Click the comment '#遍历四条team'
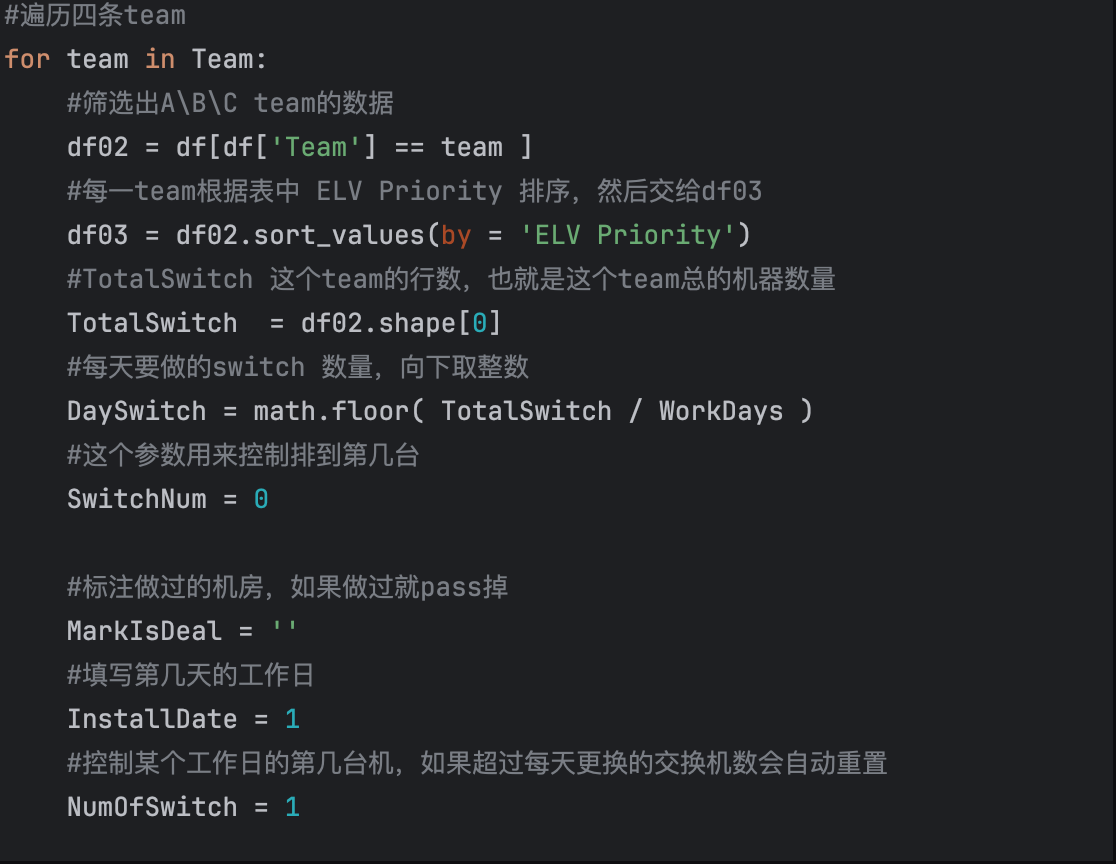The height and width of the screenshot is (864, 1116). 95,15
